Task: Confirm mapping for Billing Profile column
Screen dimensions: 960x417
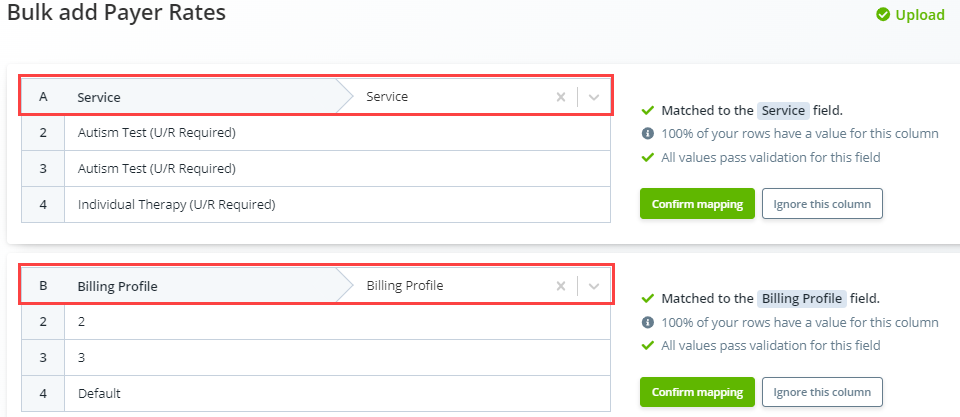Action: tap(697, 392)
